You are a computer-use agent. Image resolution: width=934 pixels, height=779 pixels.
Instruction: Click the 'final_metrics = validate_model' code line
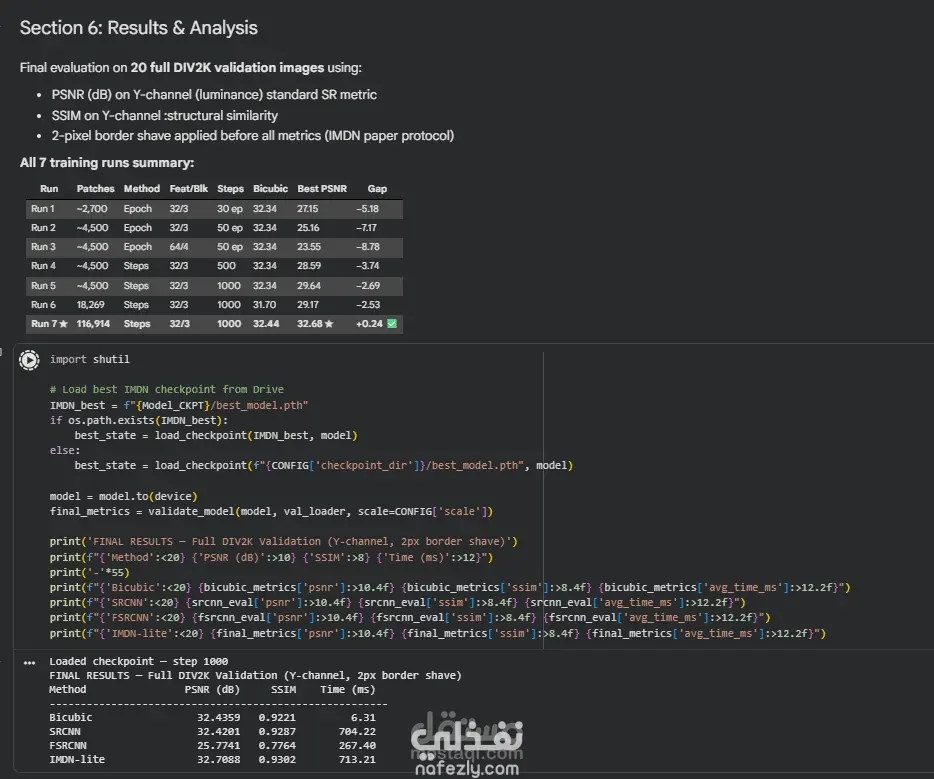coord(271,511)
